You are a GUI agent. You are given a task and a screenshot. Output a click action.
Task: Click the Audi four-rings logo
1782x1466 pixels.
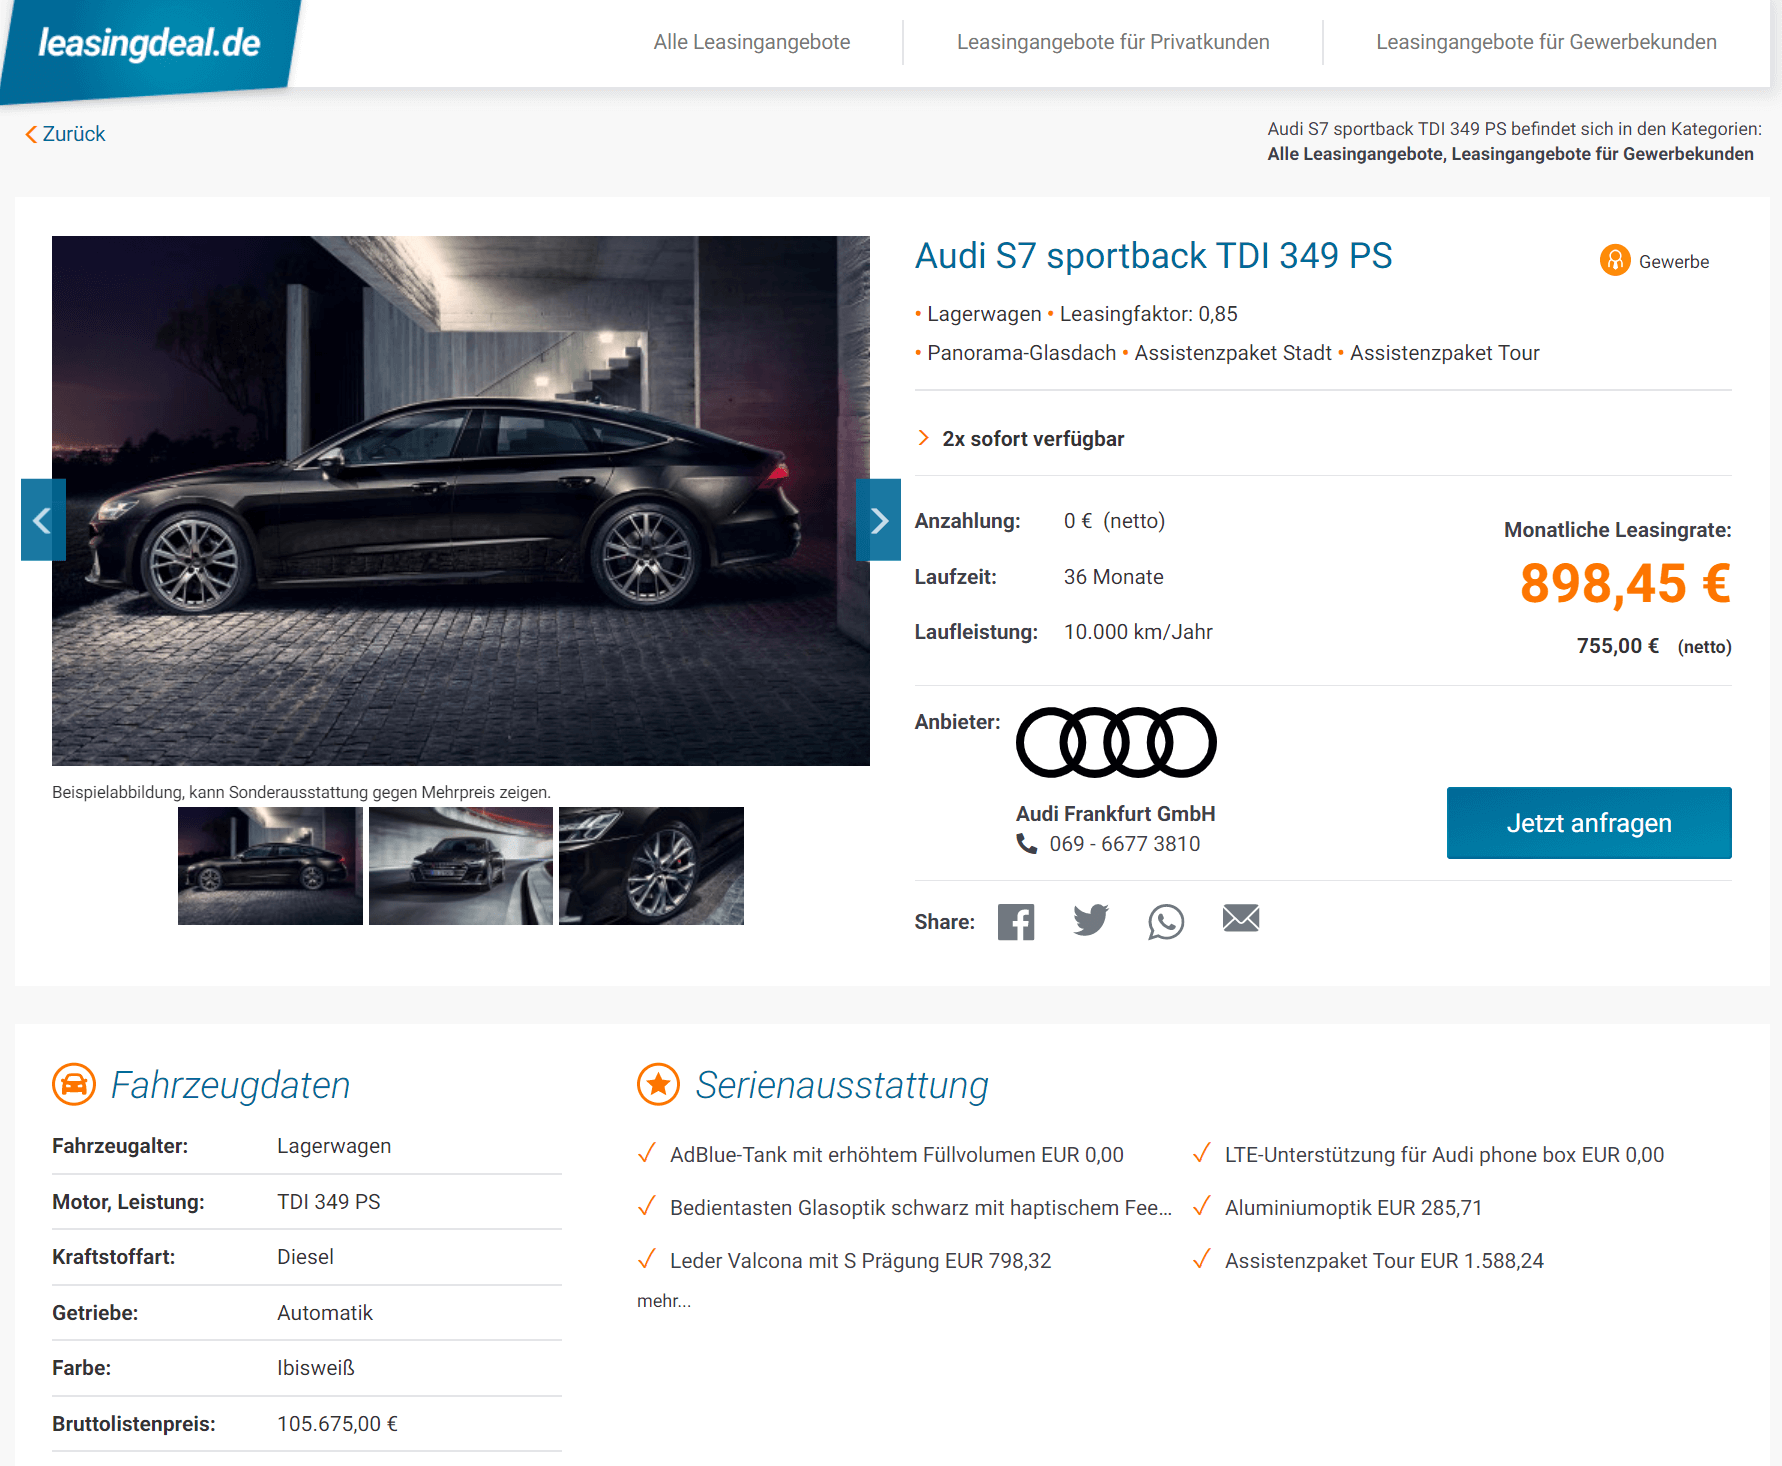coord(1116,742)
